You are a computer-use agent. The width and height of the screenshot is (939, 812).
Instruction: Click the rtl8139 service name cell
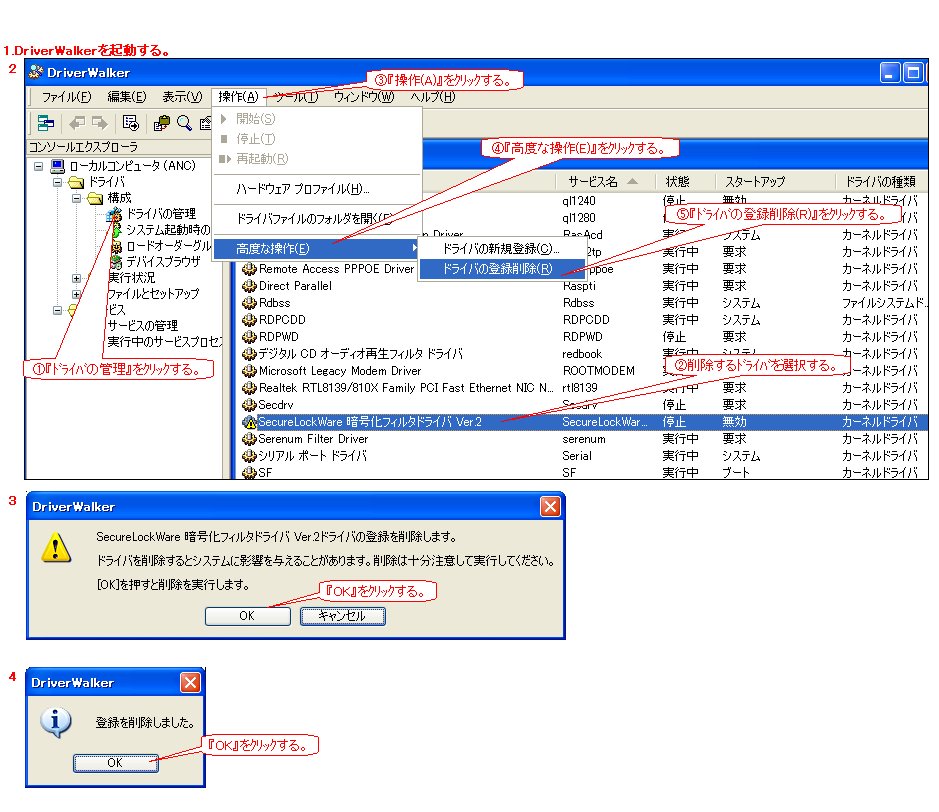pyautogui.click(x=580, y=388)
